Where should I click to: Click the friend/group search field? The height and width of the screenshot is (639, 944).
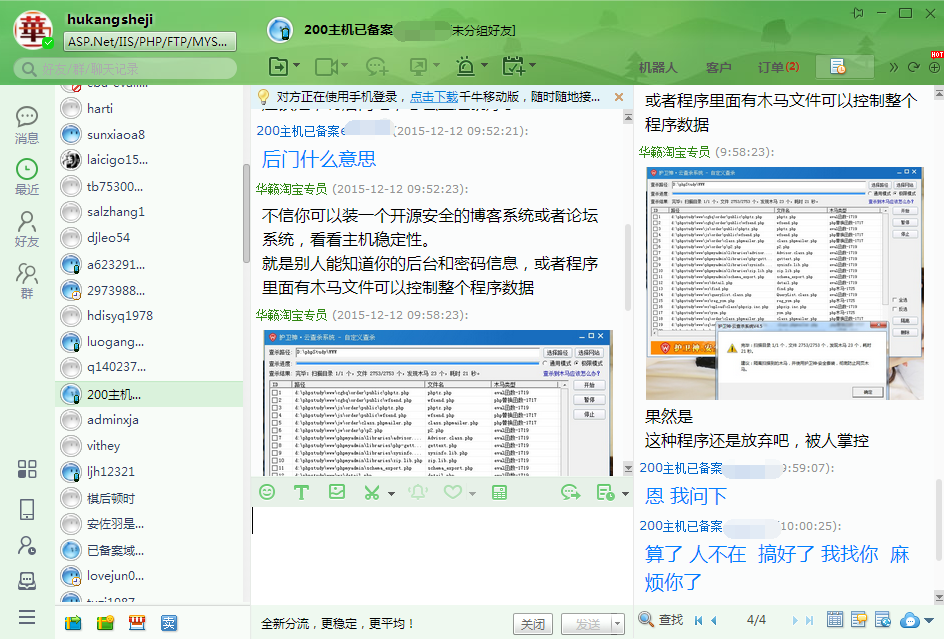click(x=126, y=69)
